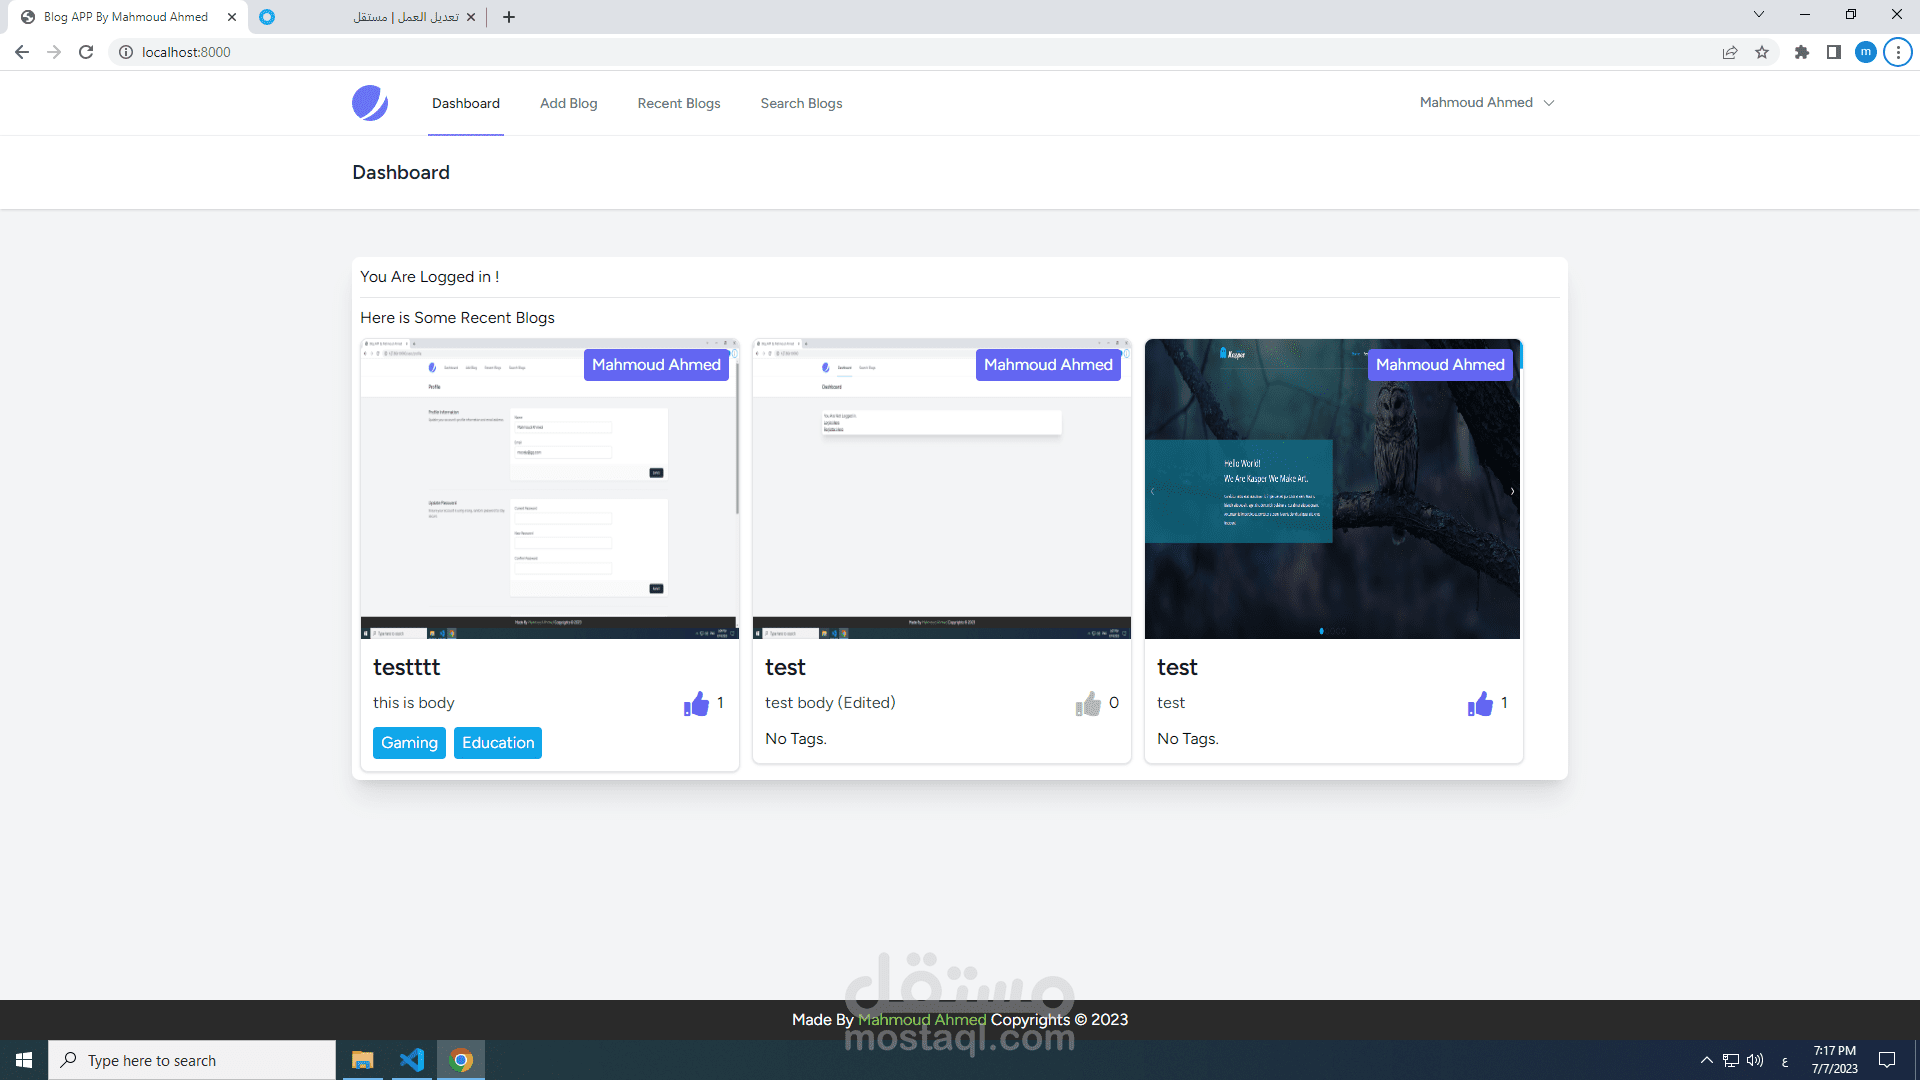The image size is (1920, 1080).
Task: Open the browser extensions puzzle icon
Action: pos(1803,52)
